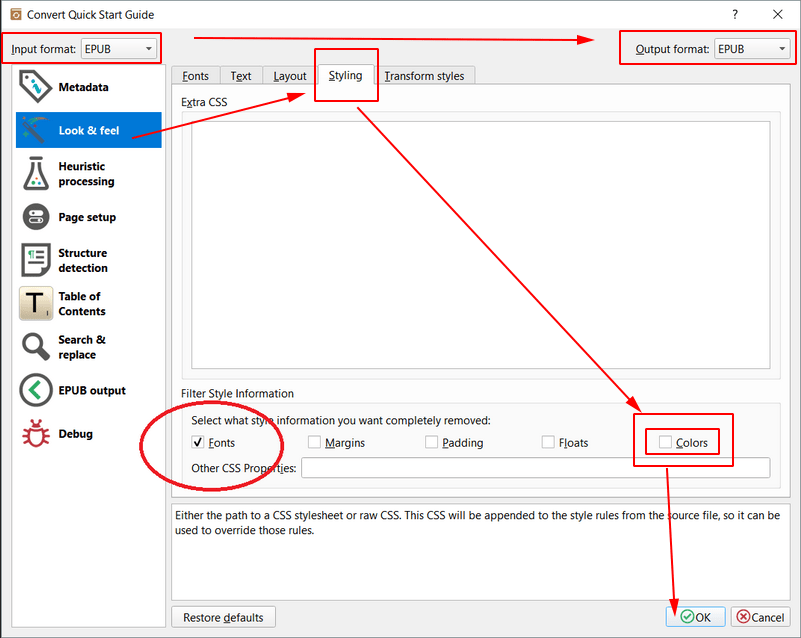
Task: Open the Metadata section tag icon
Action: coord(35,86)
